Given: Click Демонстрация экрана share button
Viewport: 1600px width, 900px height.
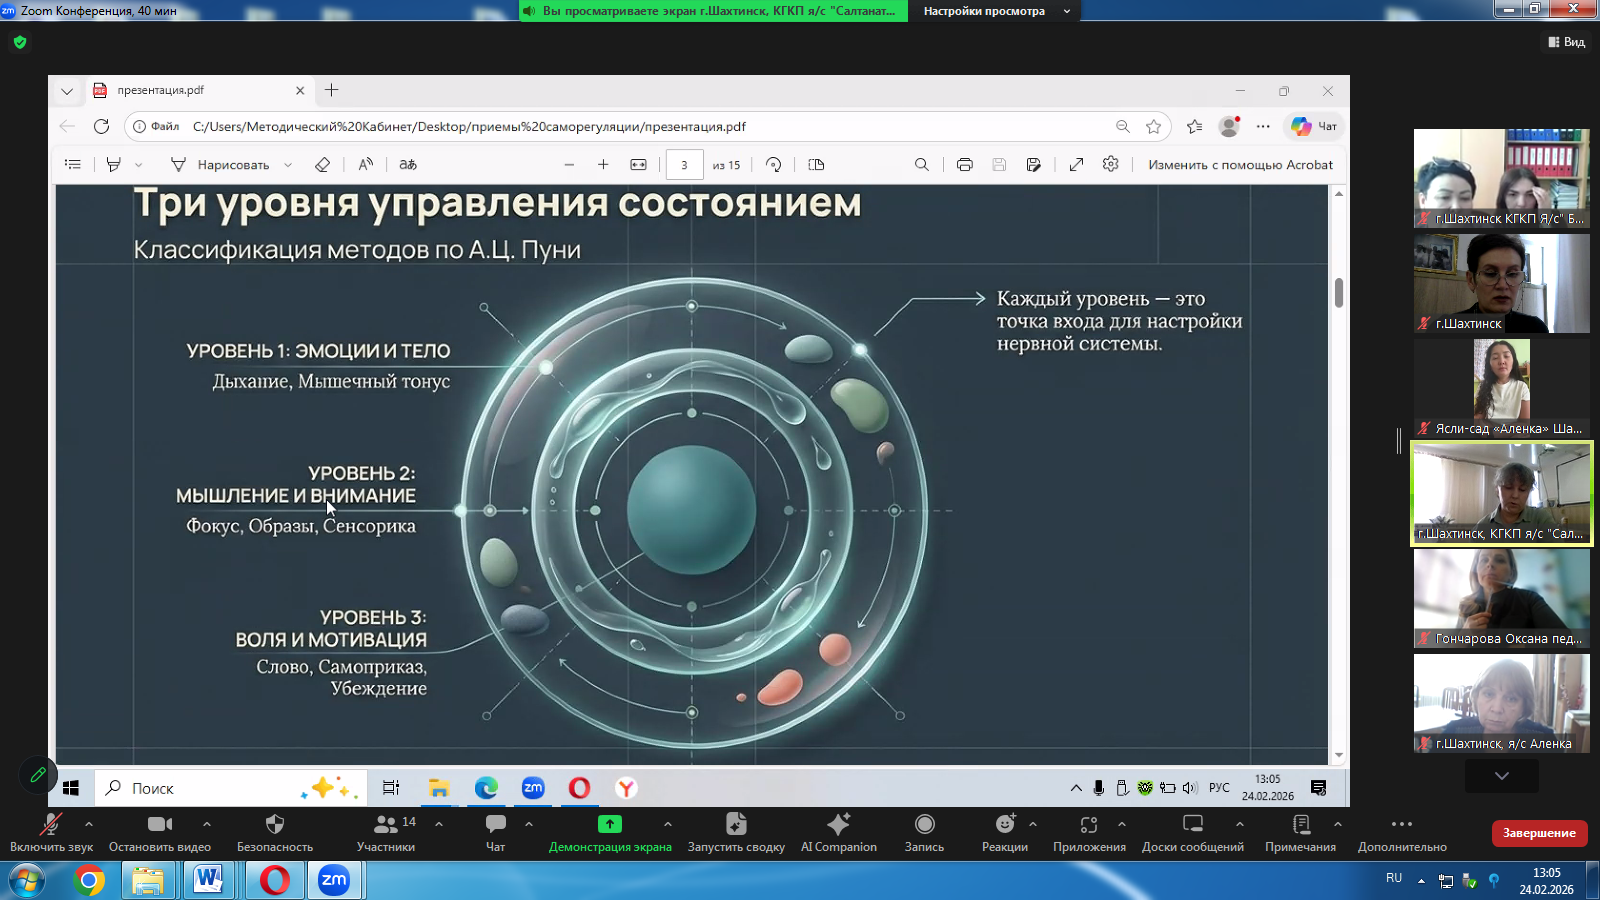Looking at the screenshot, I should pos(610,832).
